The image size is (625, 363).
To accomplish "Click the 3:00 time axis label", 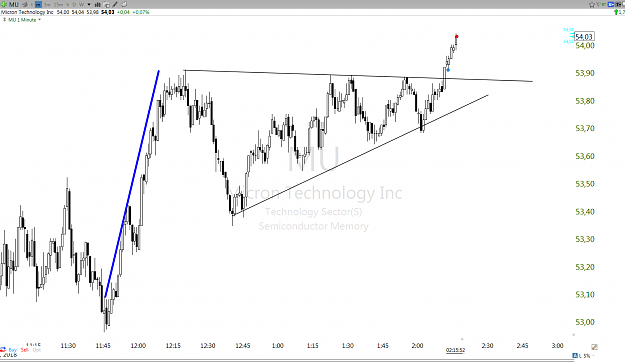I will (557, 345).
